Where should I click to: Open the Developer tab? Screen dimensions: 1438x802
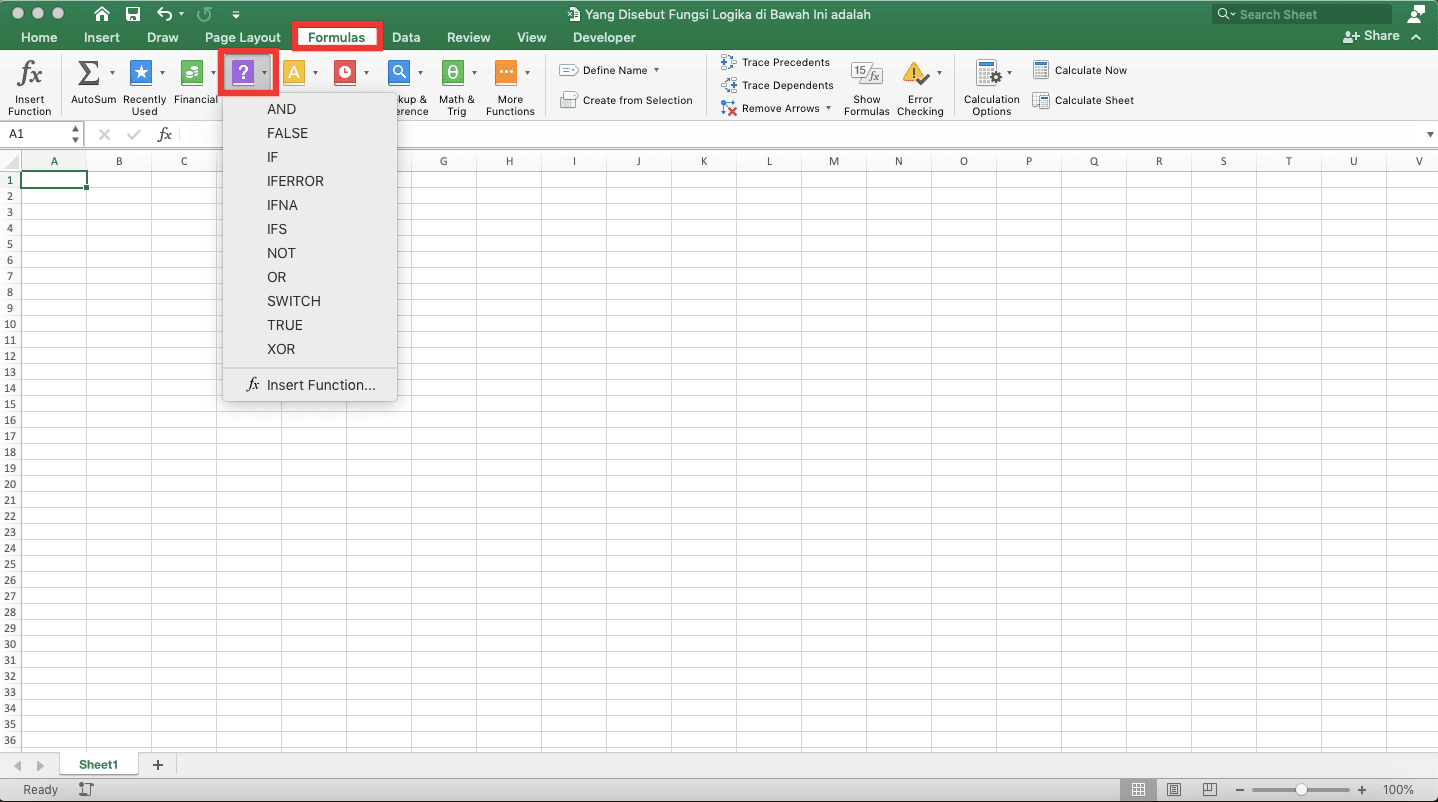(604, 37)
